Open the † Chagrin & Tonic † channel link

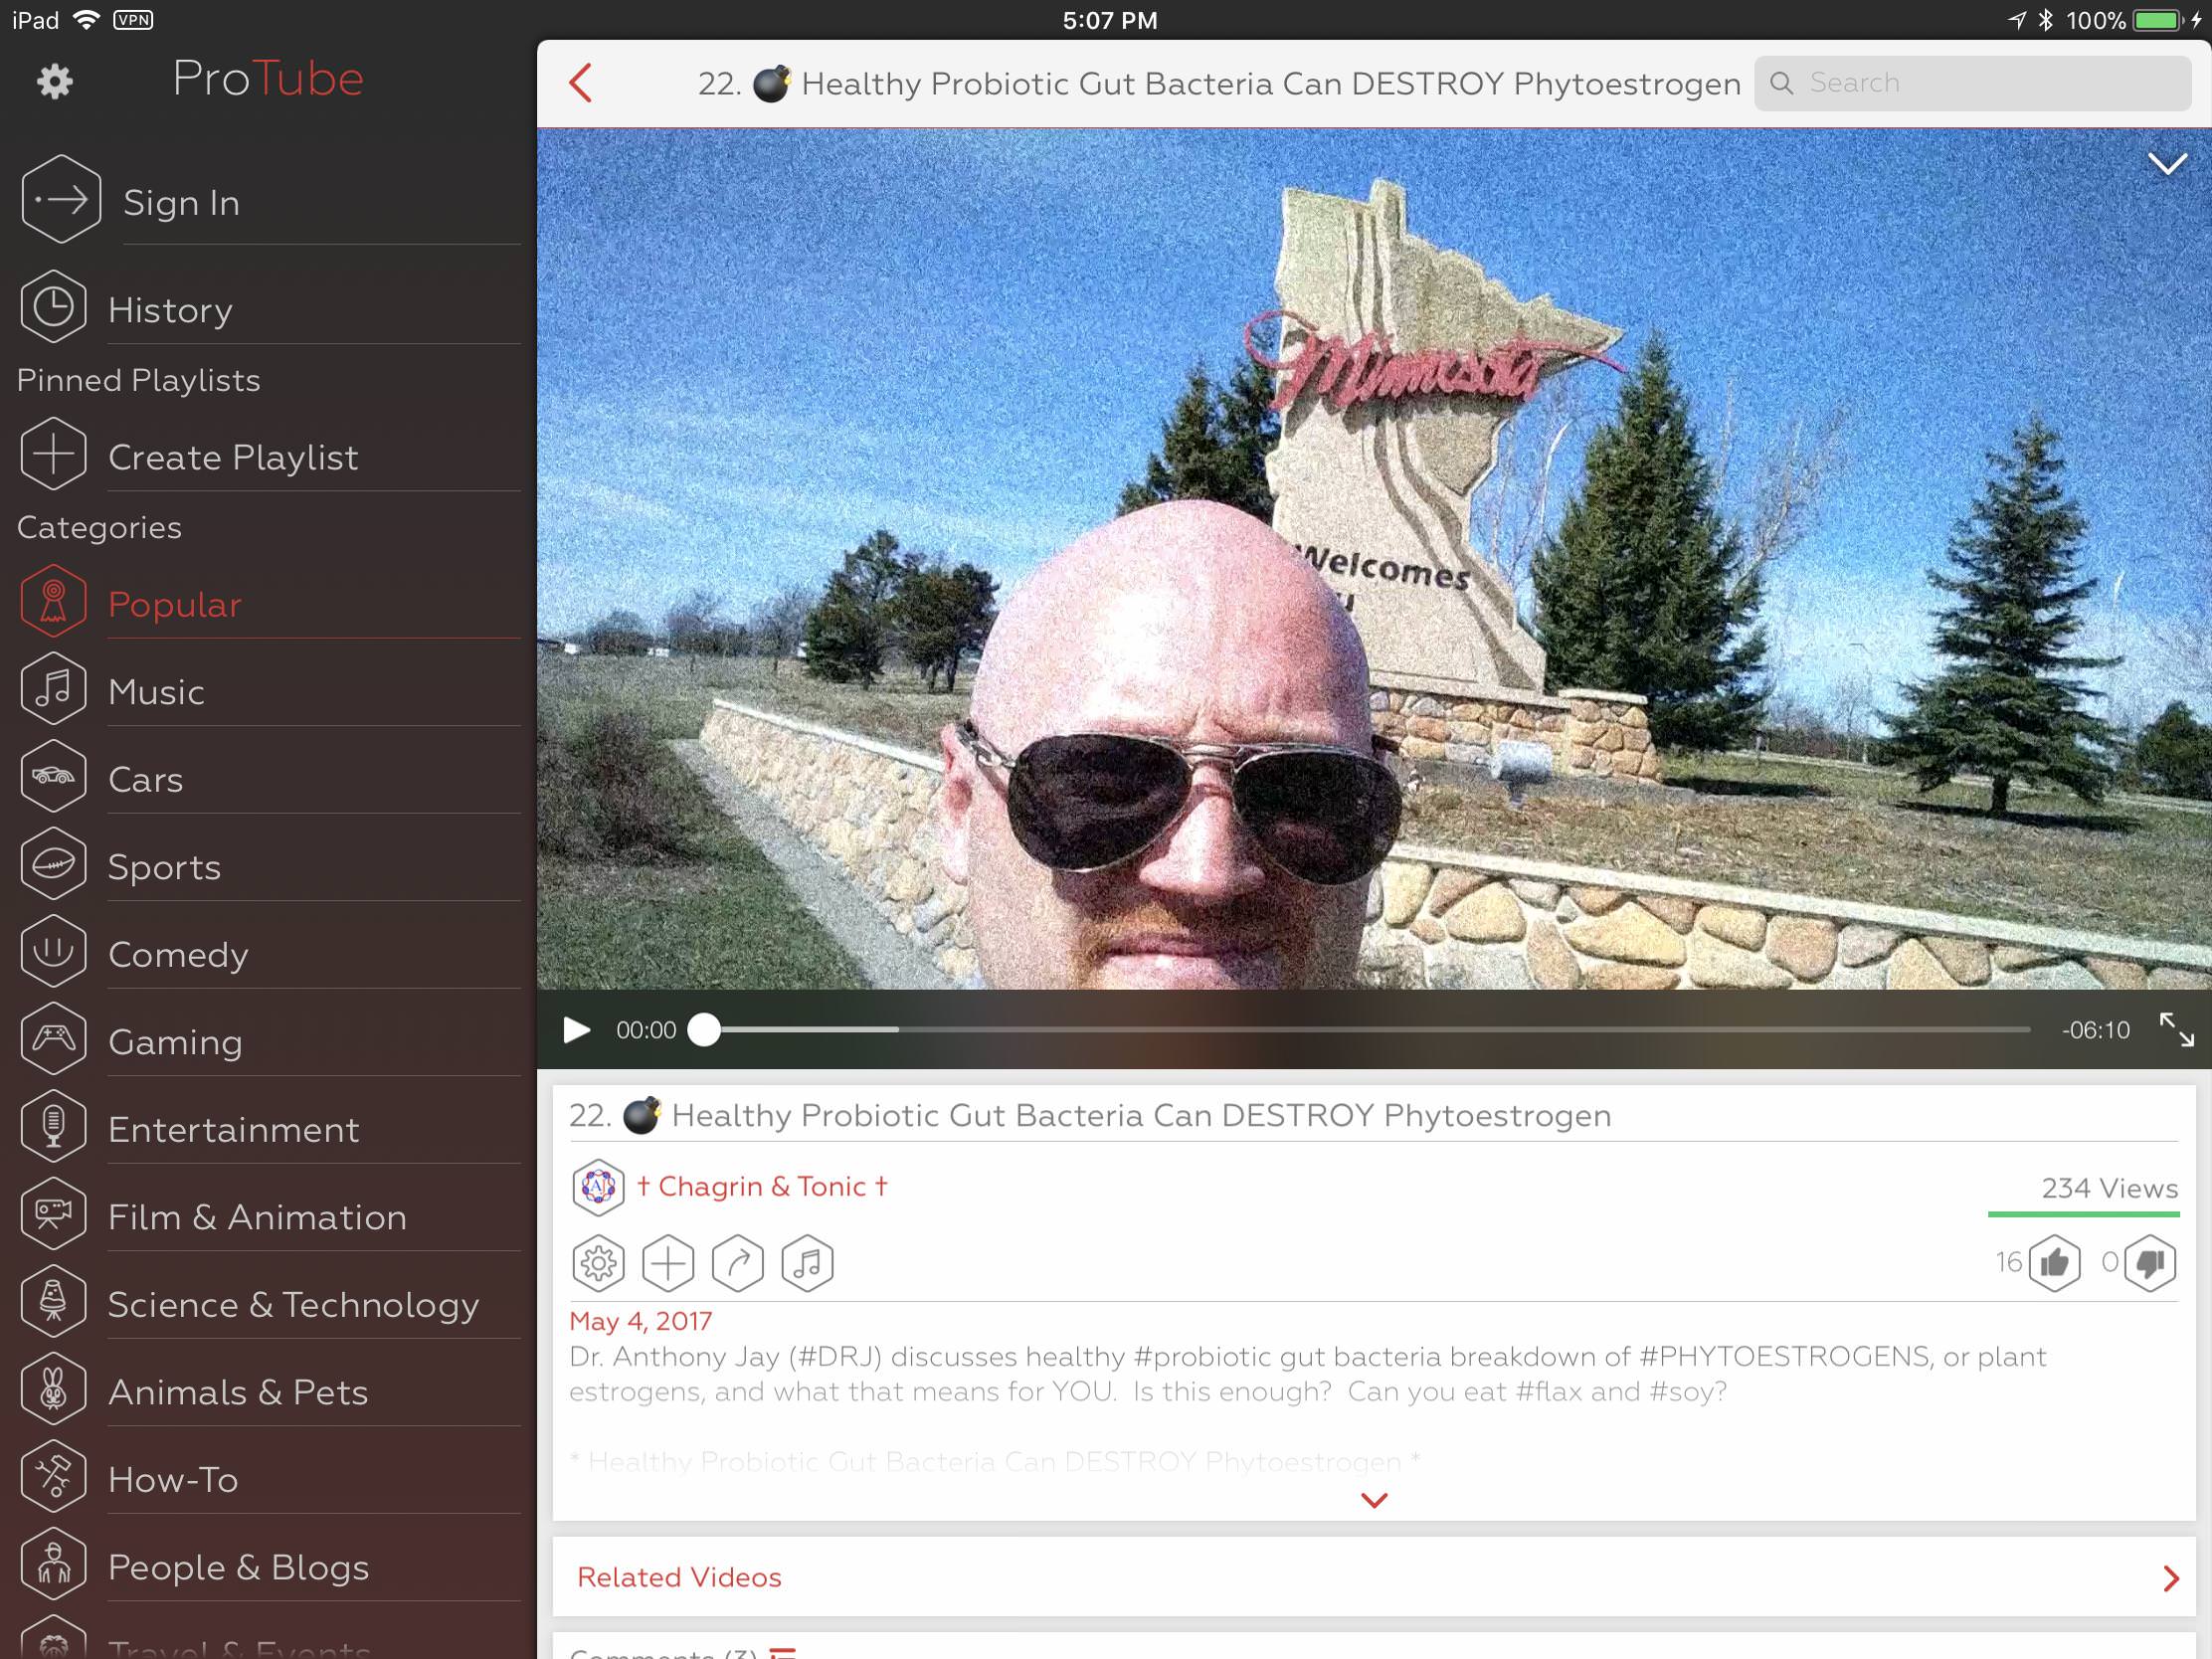(762, 1187)
